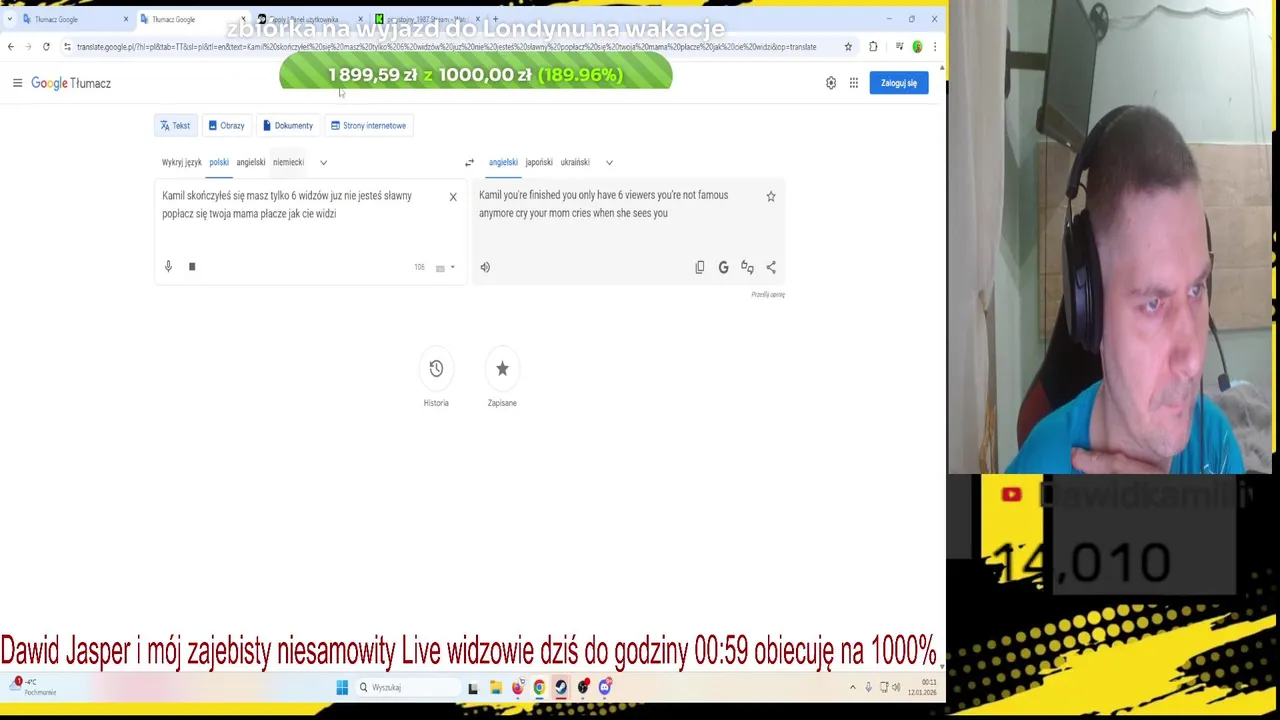Open translation Historia
Image resolution: width=1280 pixels, height=720 pixels.
(436, 379)
